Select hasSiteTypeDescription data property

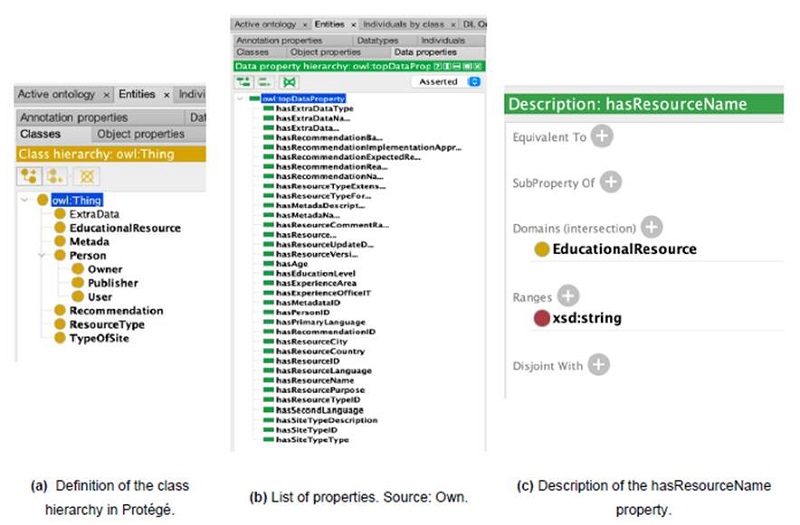[x=327, y=420]
